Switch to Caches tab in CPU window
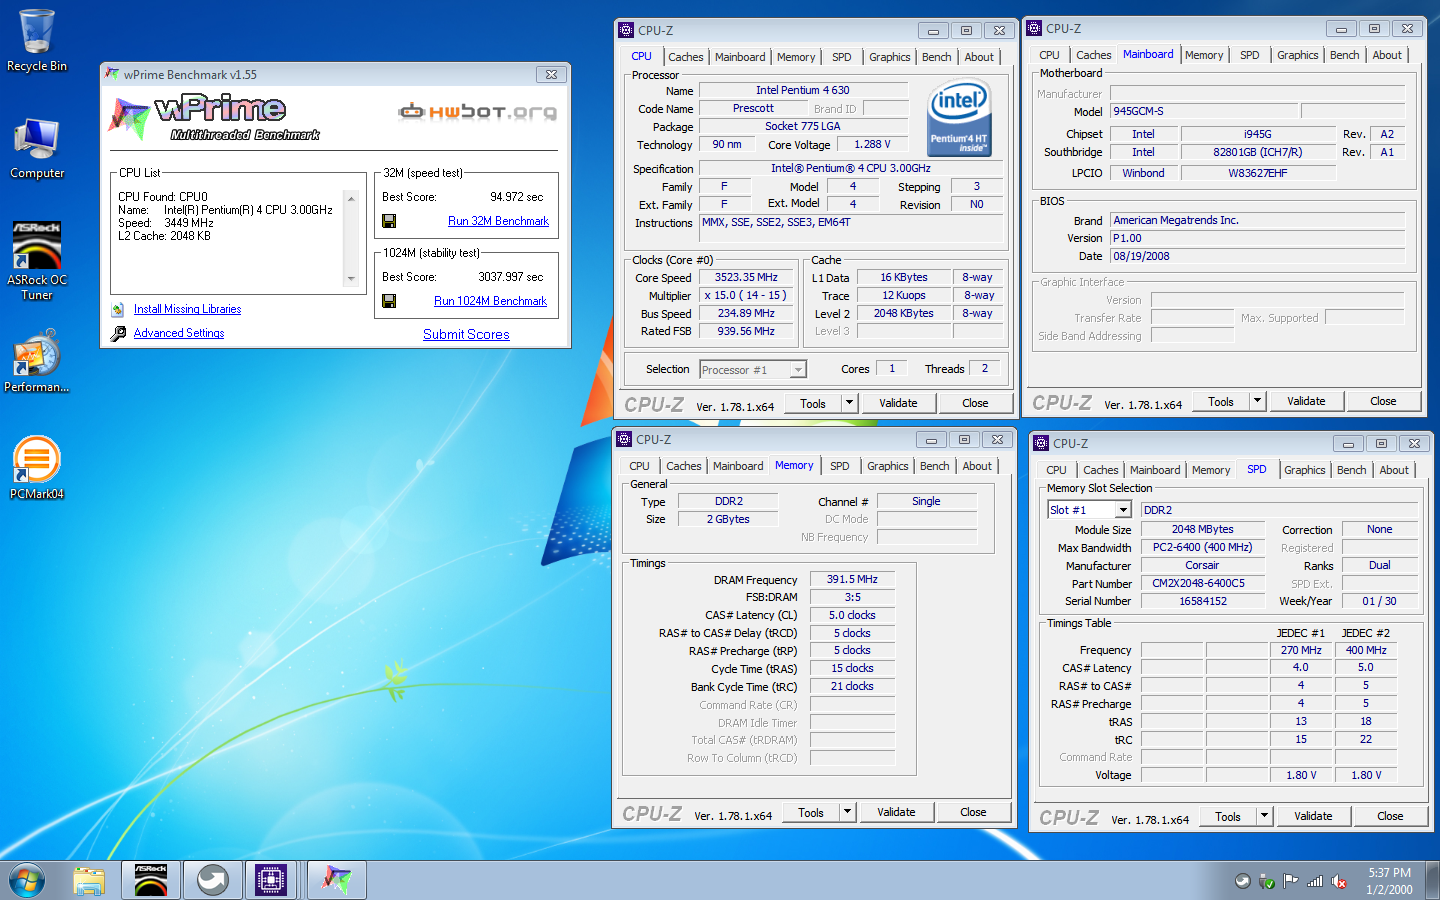Image resolution: width=1440 pixels, height=900 pixels. [686, 57]
